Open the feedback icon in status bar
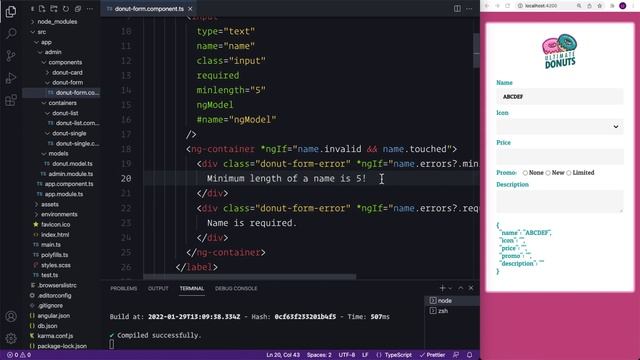The height and width of the screenshot is (360, 640). 456,355
